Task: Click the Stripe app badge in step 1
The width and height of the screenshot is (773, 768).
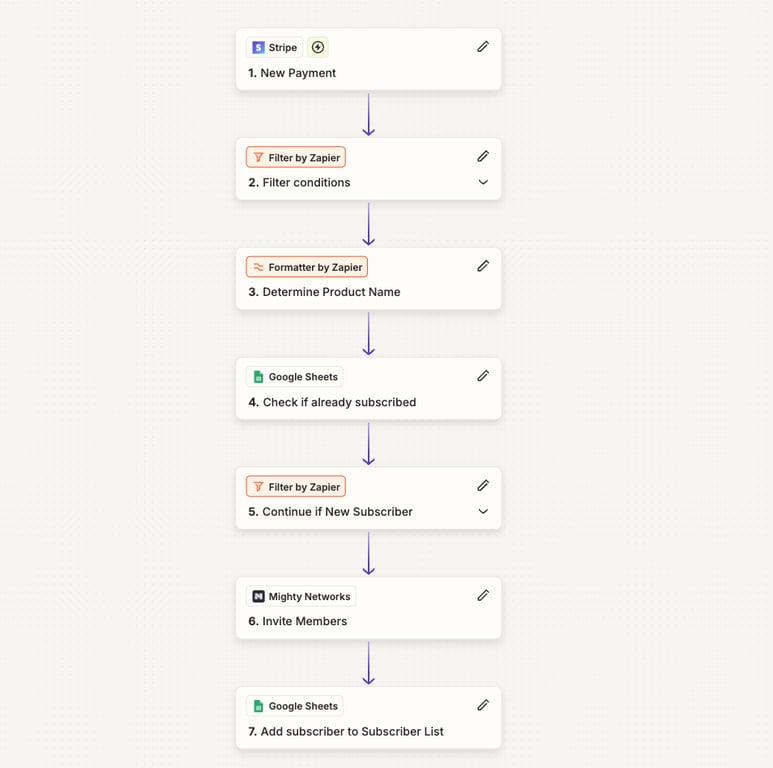Action: tap(274, 47)
